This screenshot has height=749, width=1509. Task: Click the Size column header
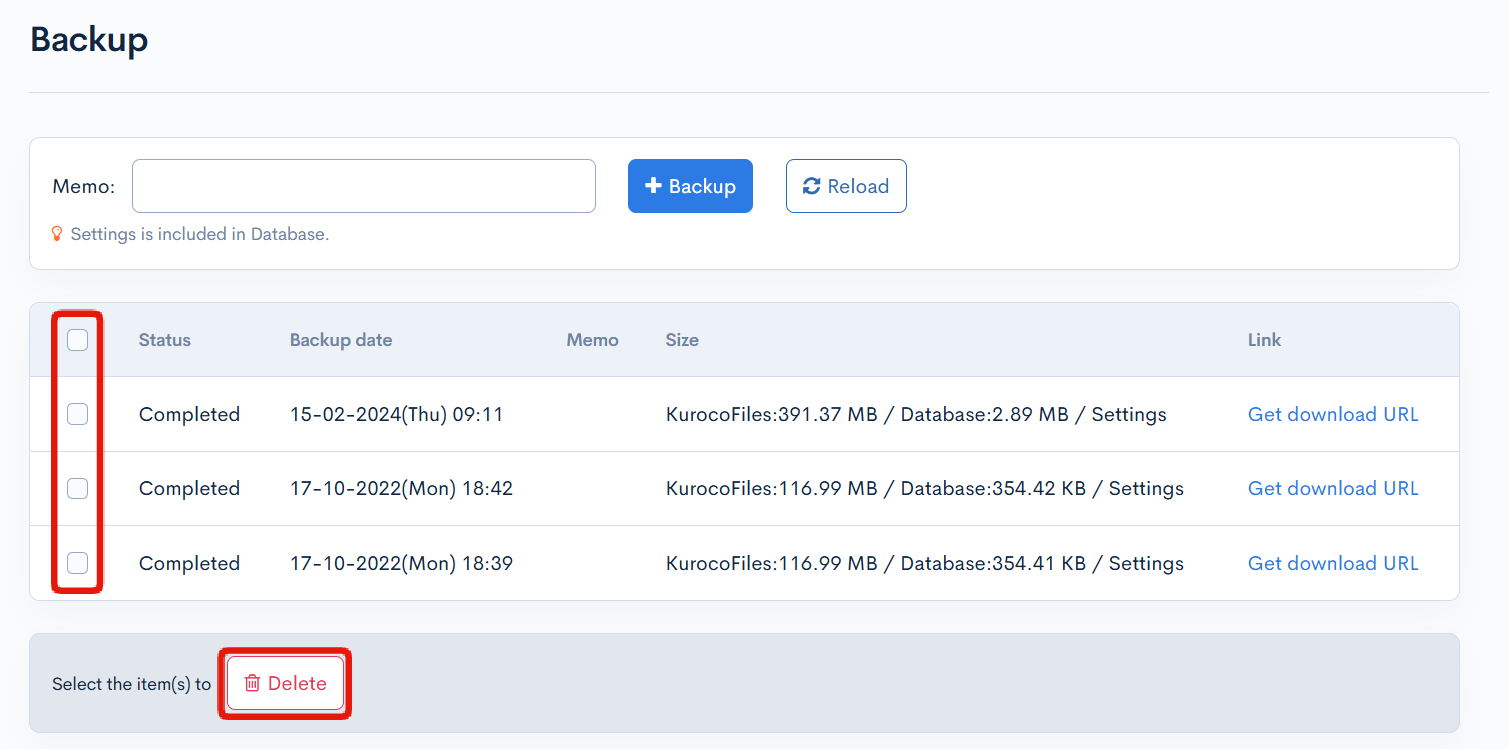point(682,340)
